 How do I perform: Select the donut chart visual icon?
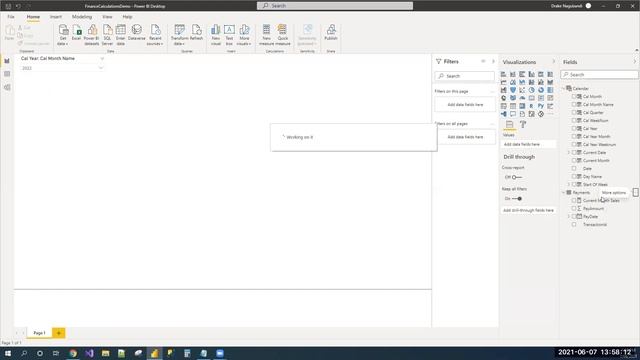[x=541, y=90]
